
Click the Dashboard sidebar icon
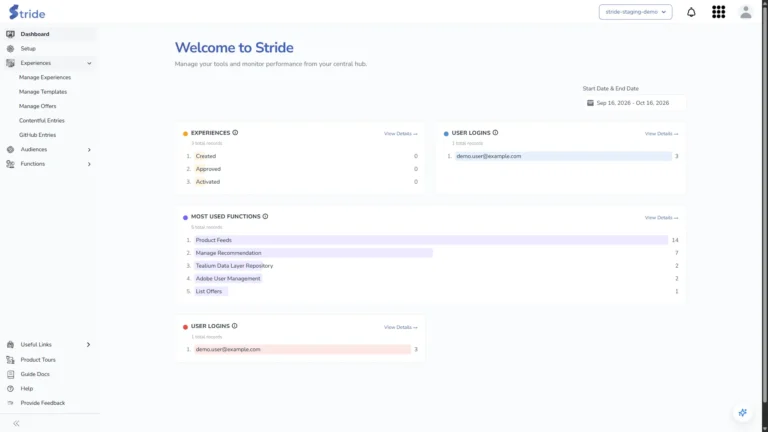10,34
